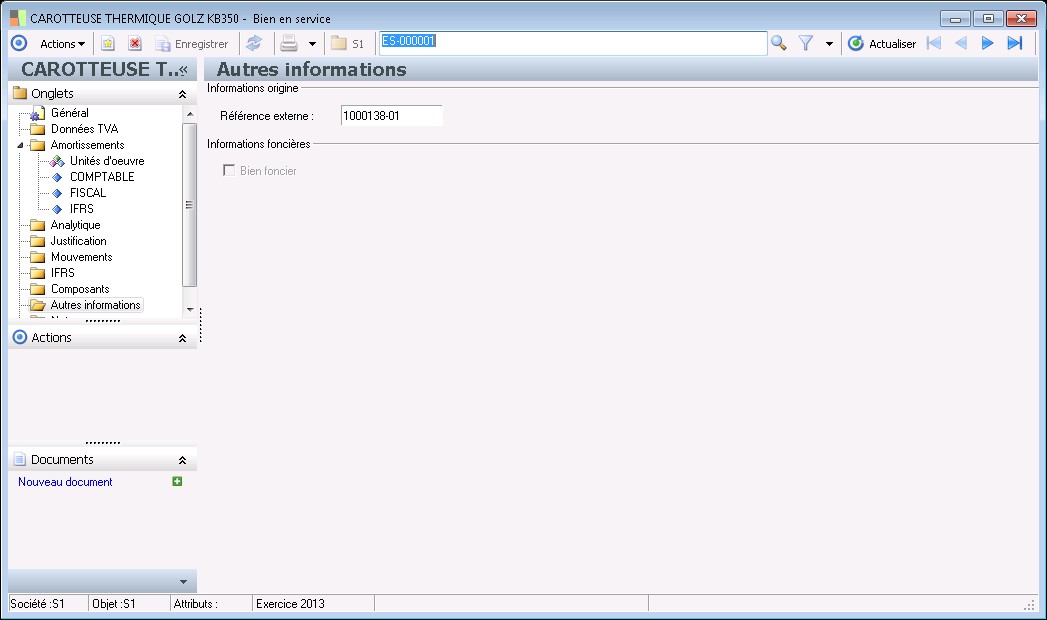The width and height of the screenshot is (1047, 620).
Task: Collapse the Amortissements tree node
Action: [20, 145]
